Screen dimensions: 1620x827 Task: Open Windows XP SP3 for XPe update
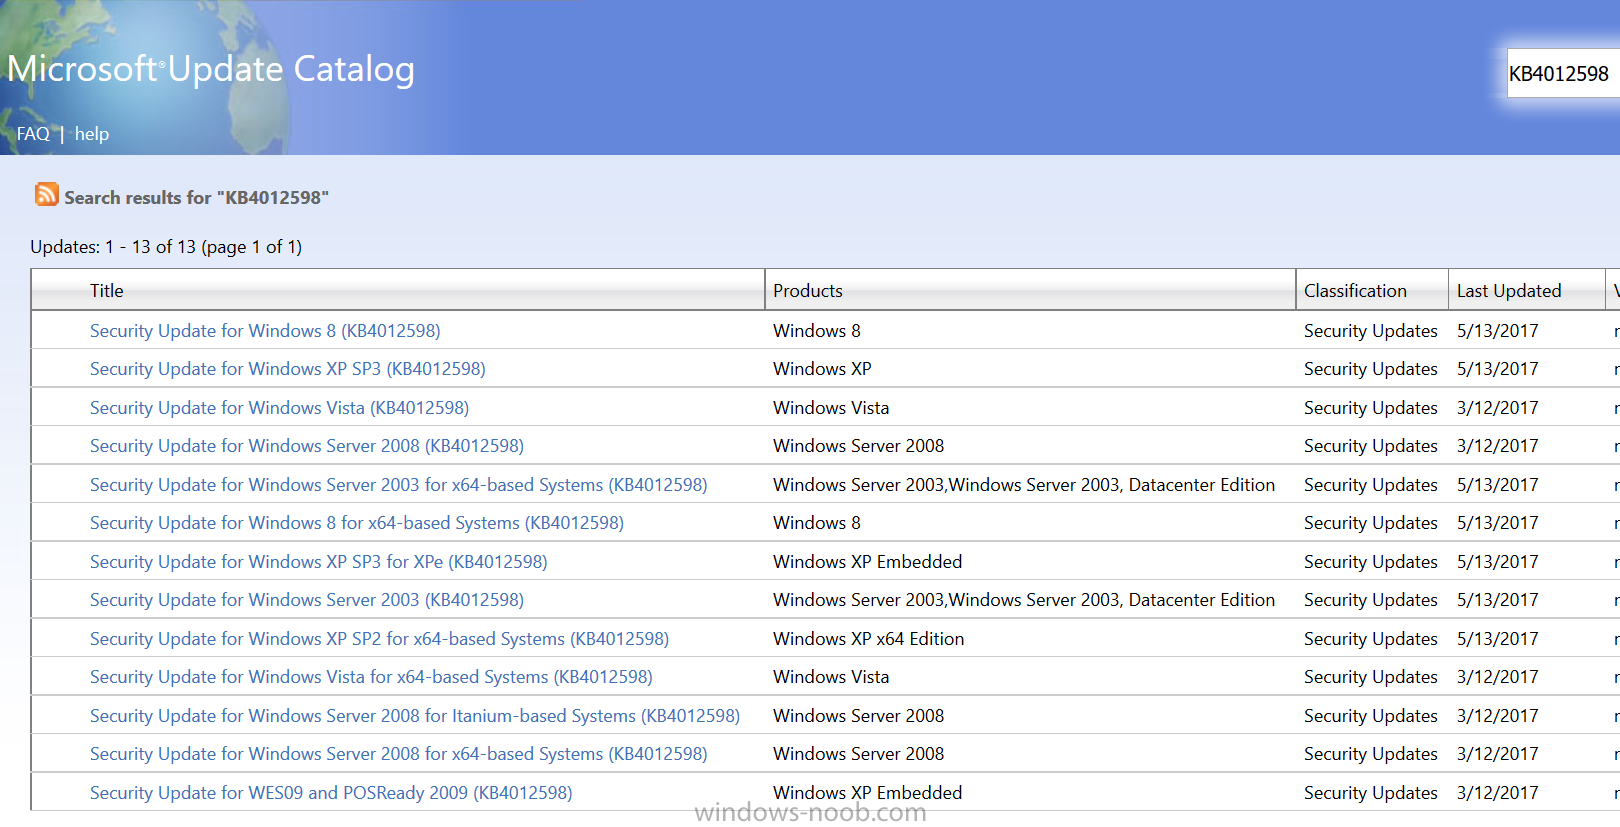tap(319, 562)
